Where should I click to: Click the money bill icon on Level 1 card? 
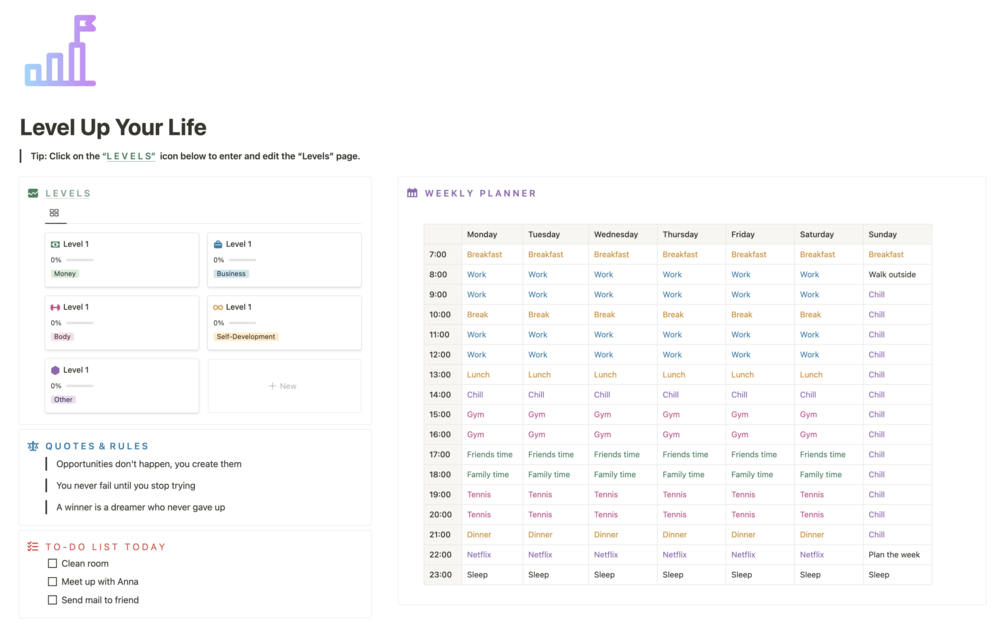point(55,244)
